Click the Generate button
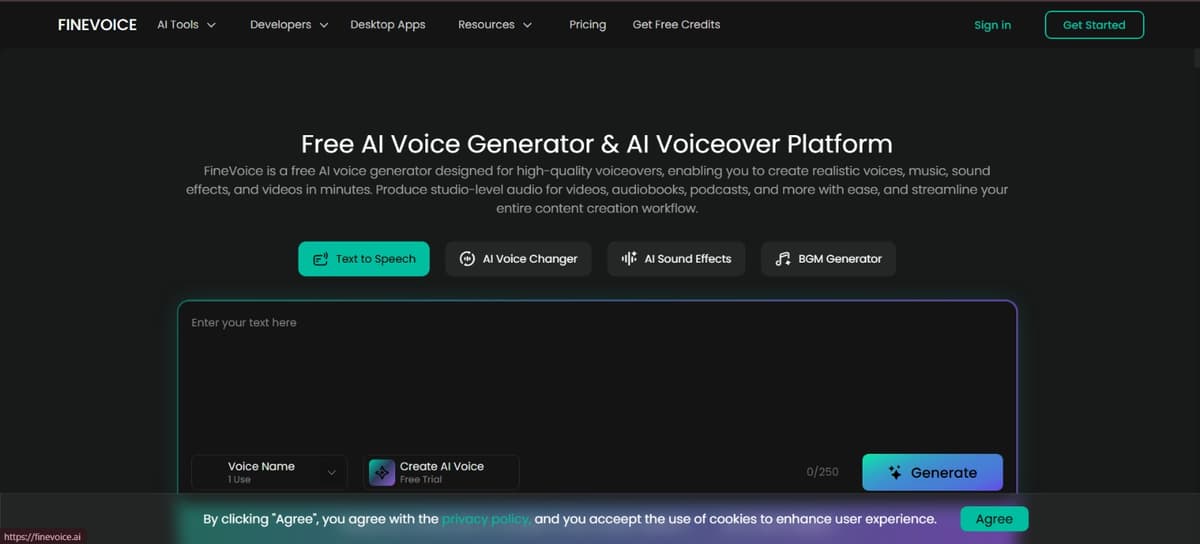This screenshot has height=544, width=1200. (932, 472)
